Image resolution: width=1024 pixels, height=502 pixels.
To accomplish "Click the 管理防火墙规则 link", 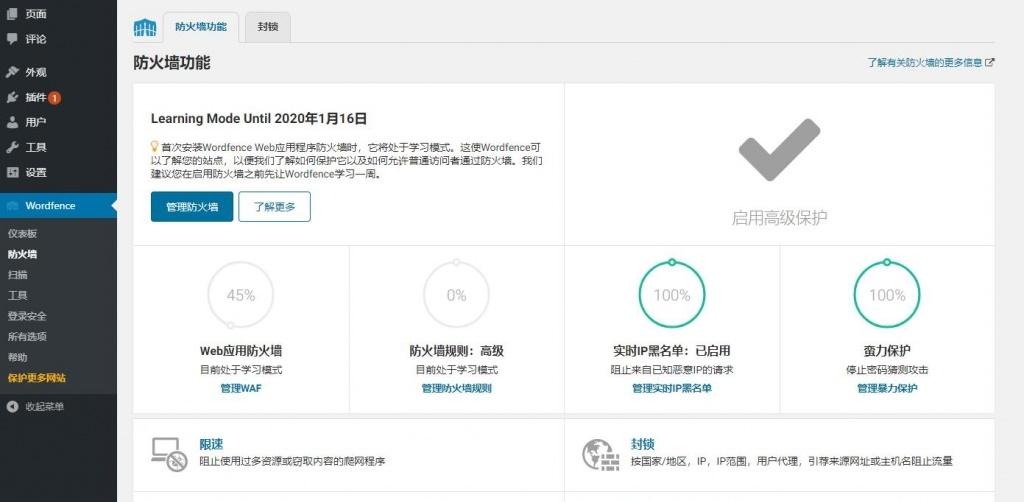I will [456, 388].
